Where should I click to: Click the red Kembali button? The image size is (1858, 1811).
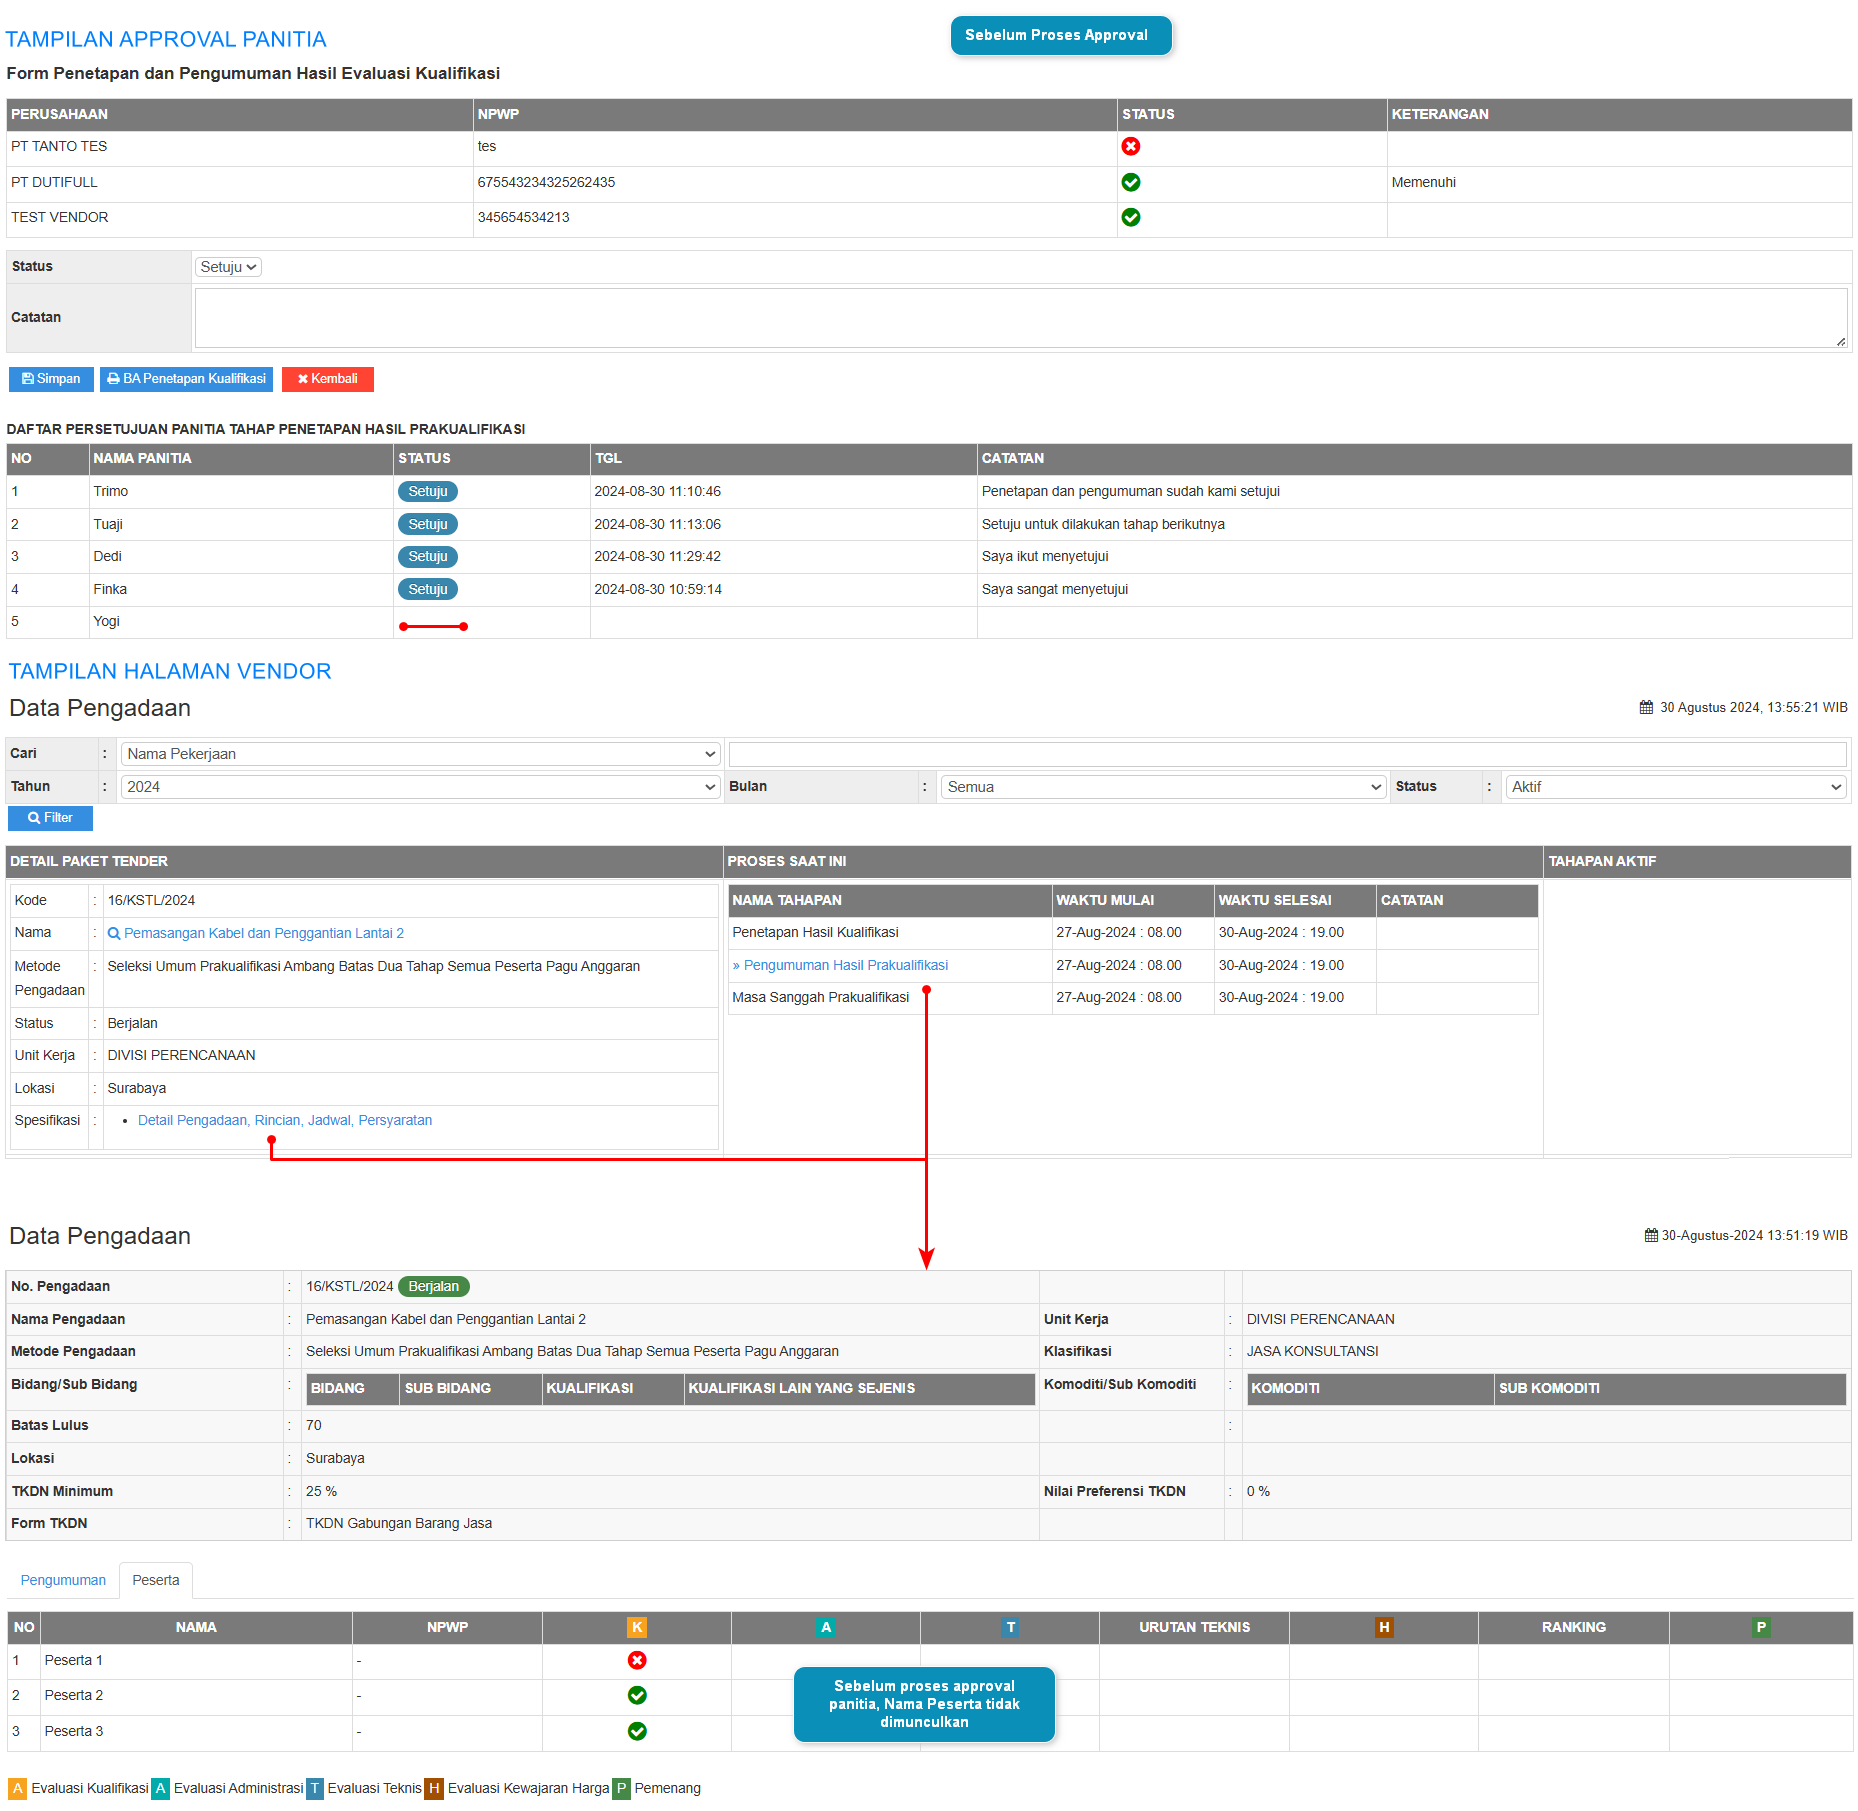[327, 379]
